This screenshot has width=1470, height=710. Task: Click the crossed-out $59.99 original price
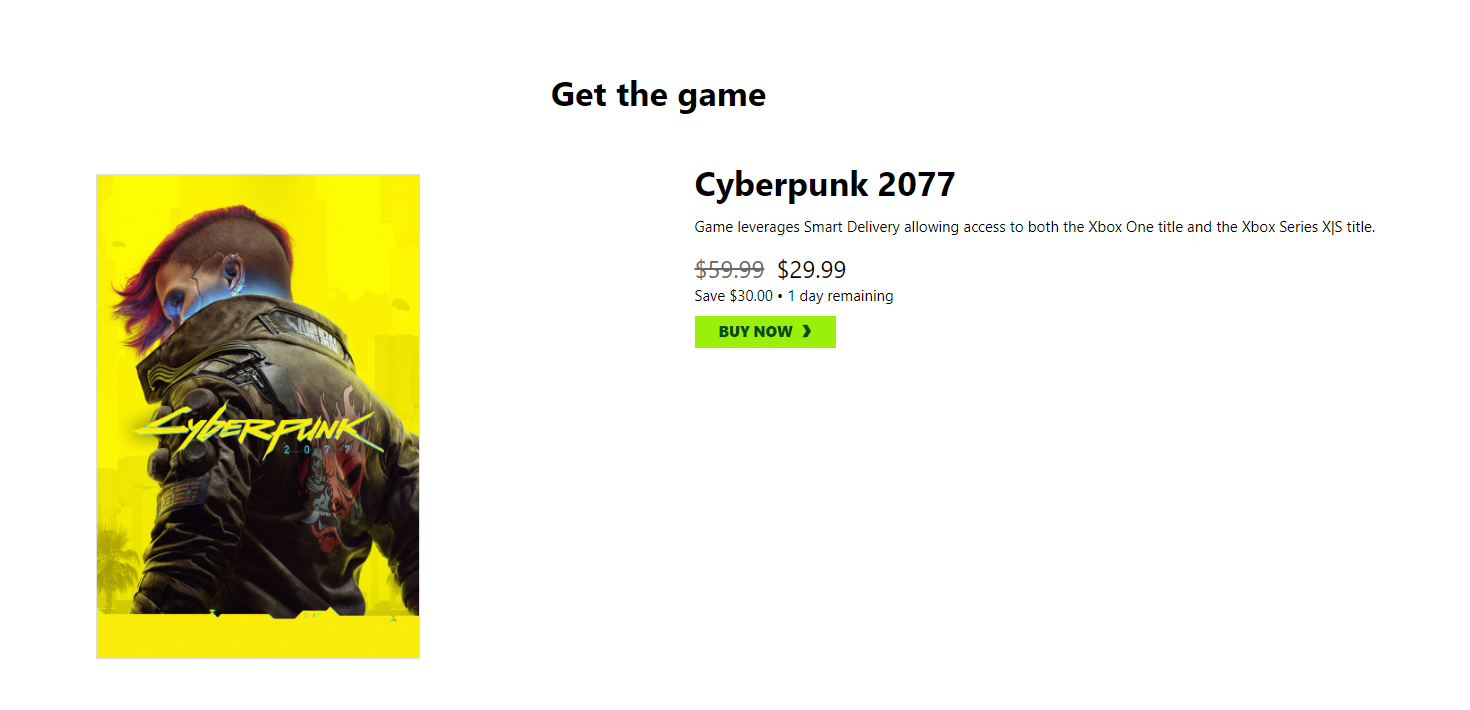(730, 269)
